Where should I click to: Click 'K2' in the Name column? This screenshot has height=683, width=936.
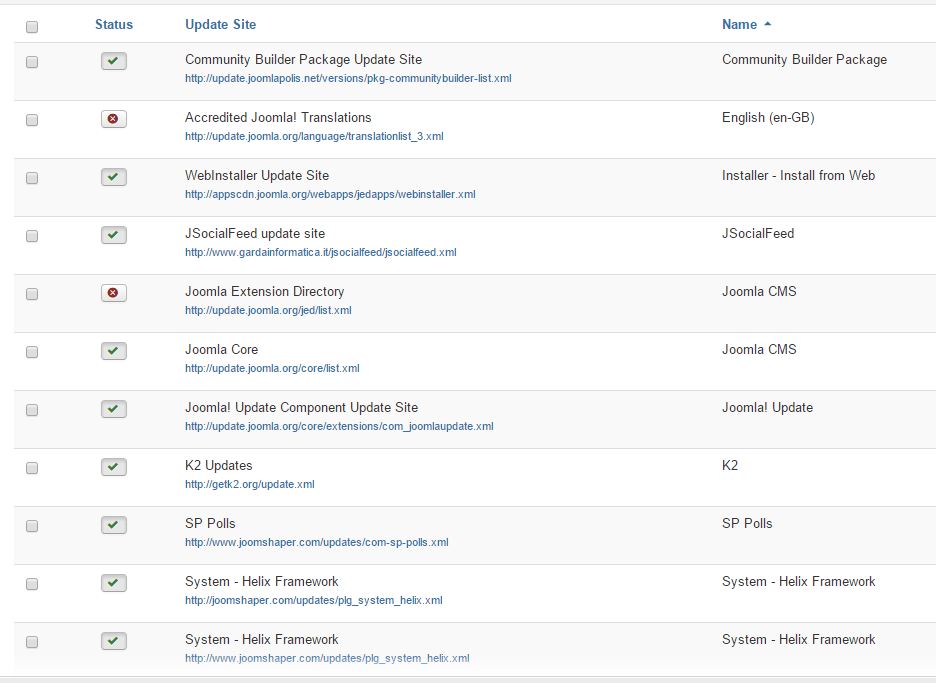click(729, 466)
